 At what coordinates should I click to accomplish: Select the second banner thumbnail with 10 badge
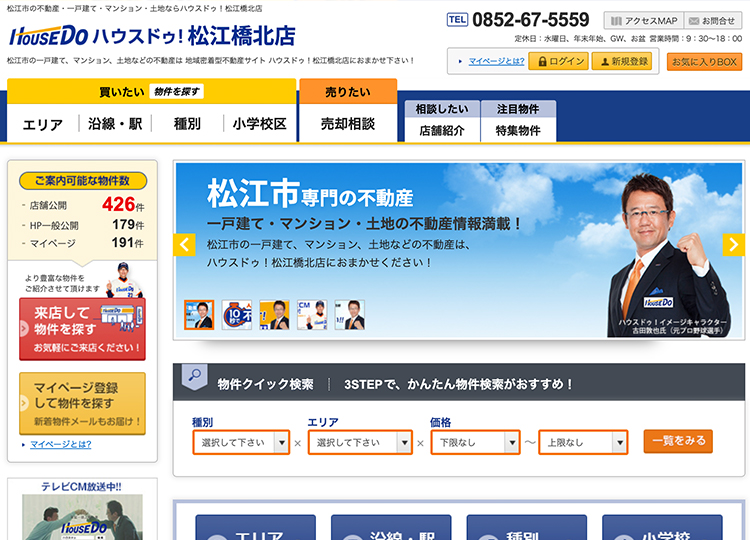point(237,315)
